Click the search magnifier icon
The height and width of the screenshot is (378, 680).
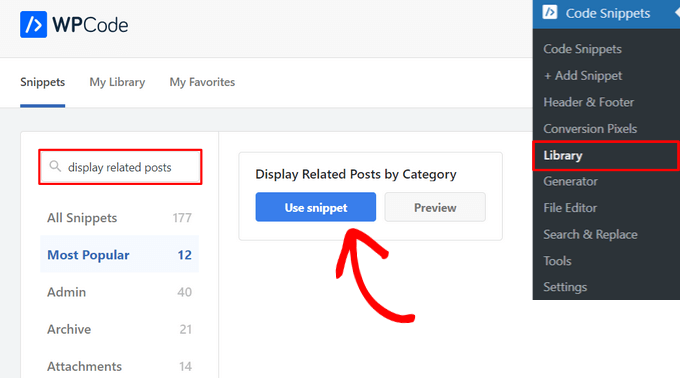(x=55, y=166)
